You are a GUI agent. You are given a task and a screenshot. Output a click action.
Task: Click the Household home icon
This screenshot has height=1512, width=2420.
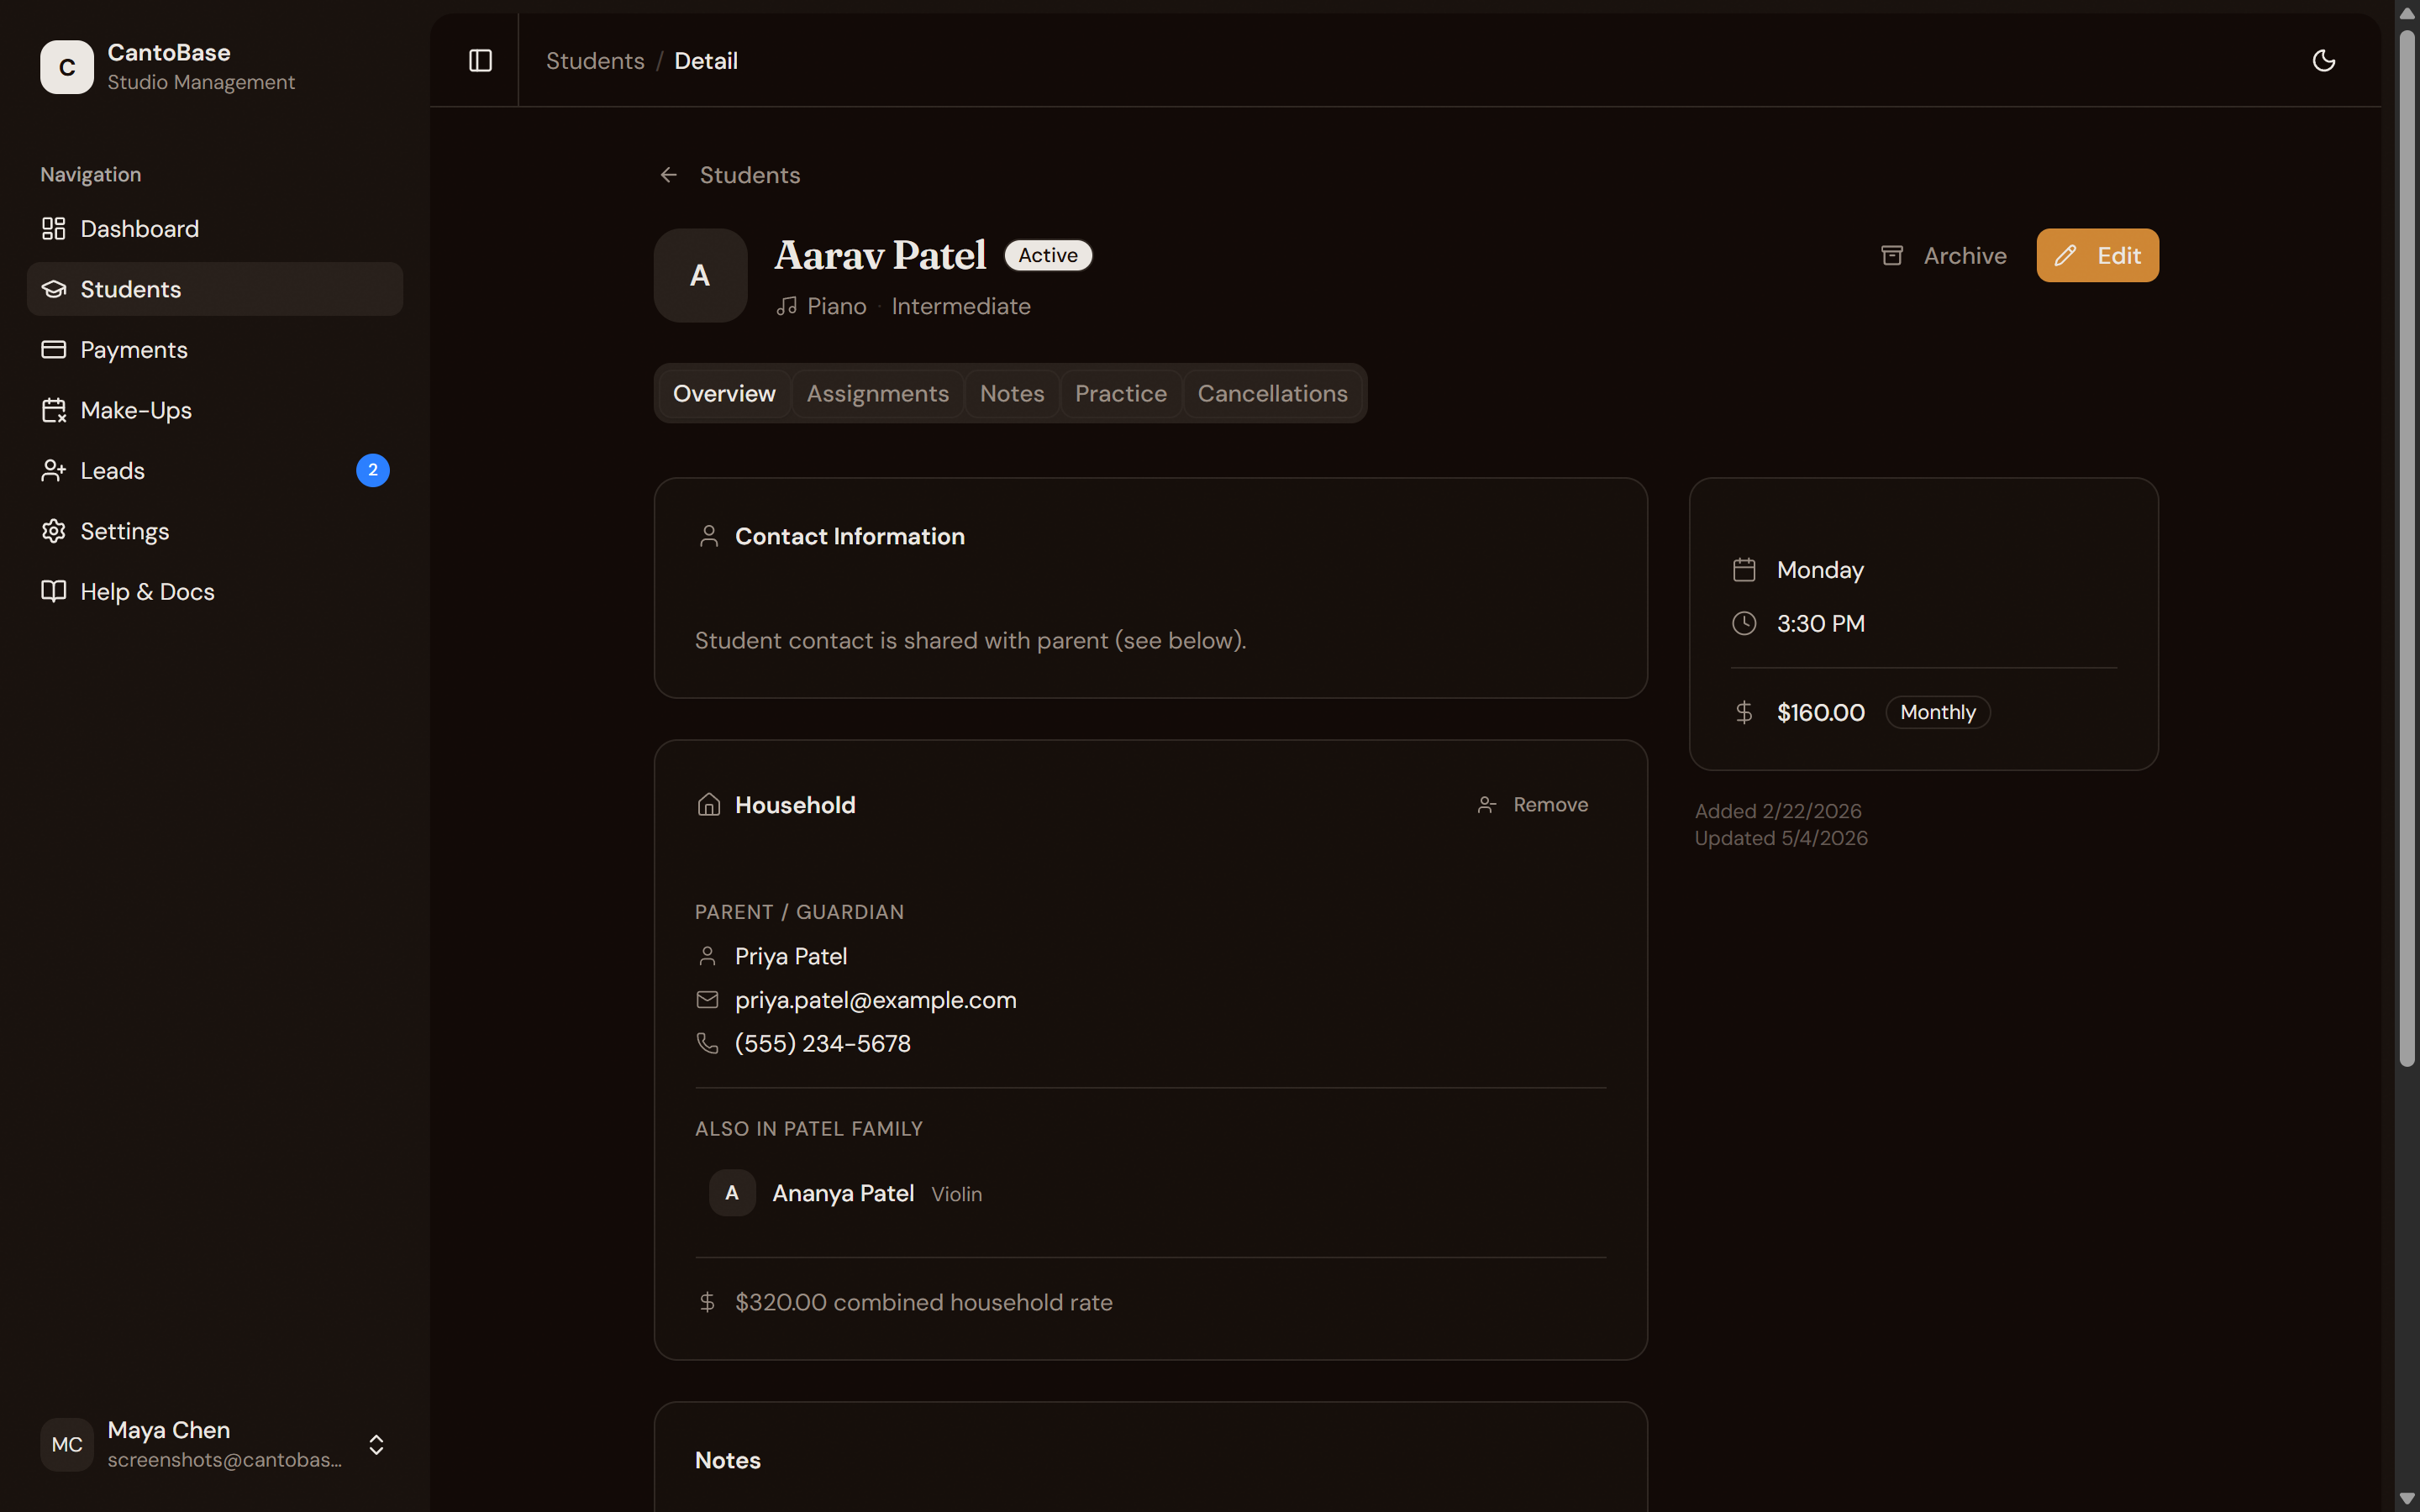click(x=709, y=805)
